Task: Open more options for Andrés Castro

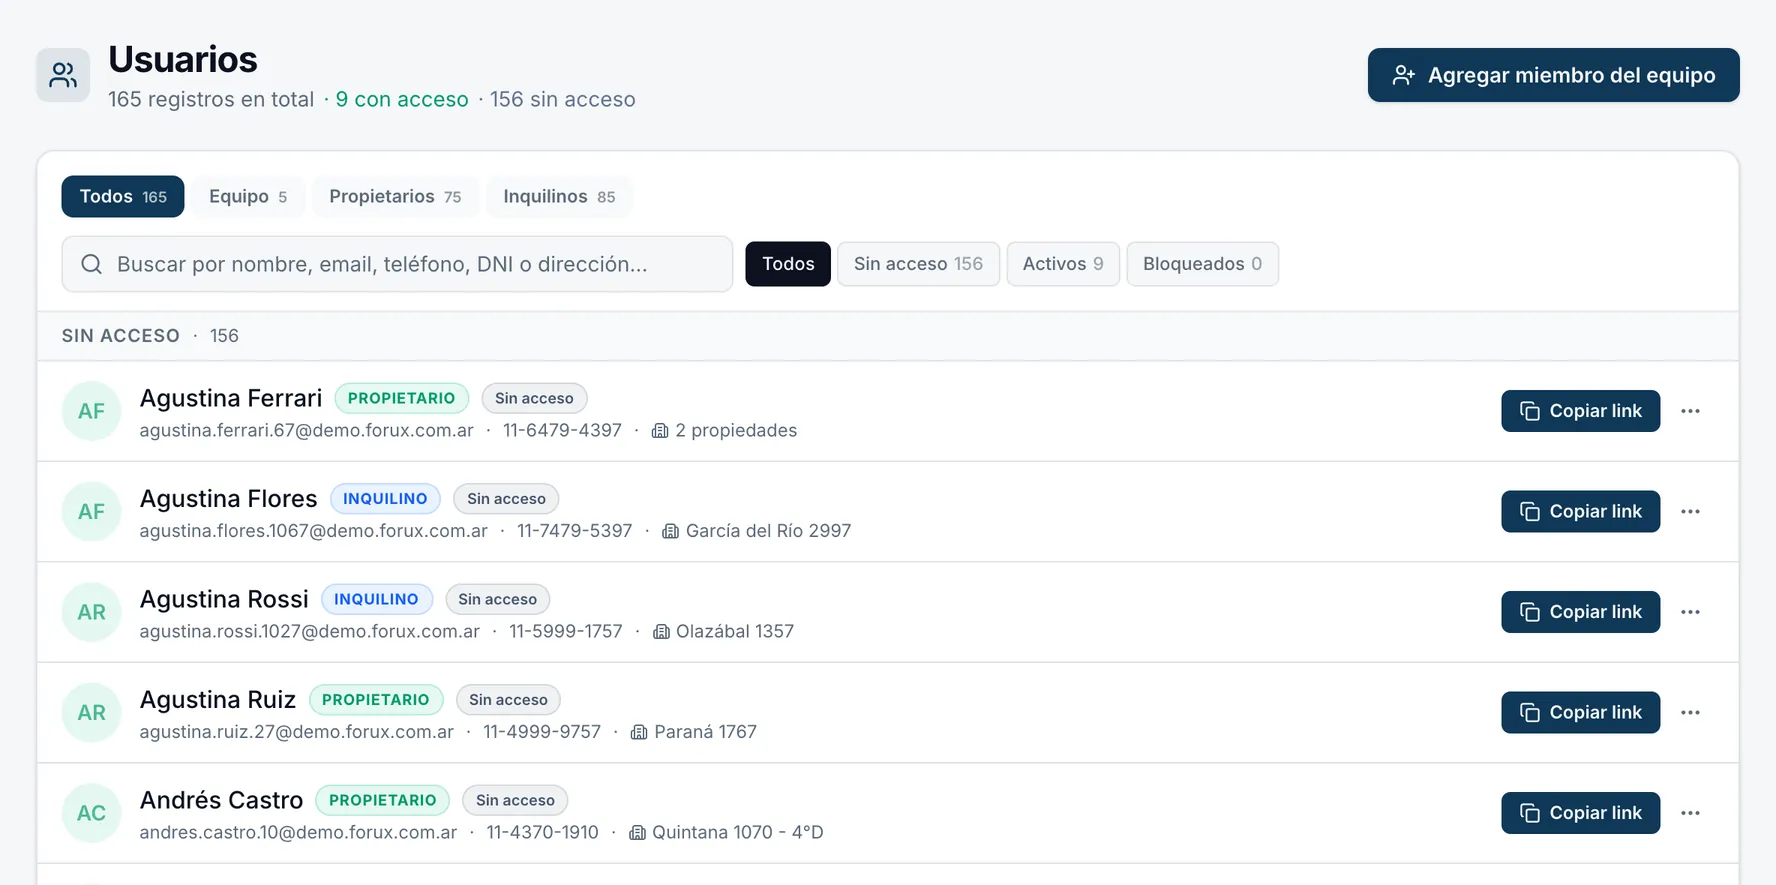Action: click(1690, 813)
